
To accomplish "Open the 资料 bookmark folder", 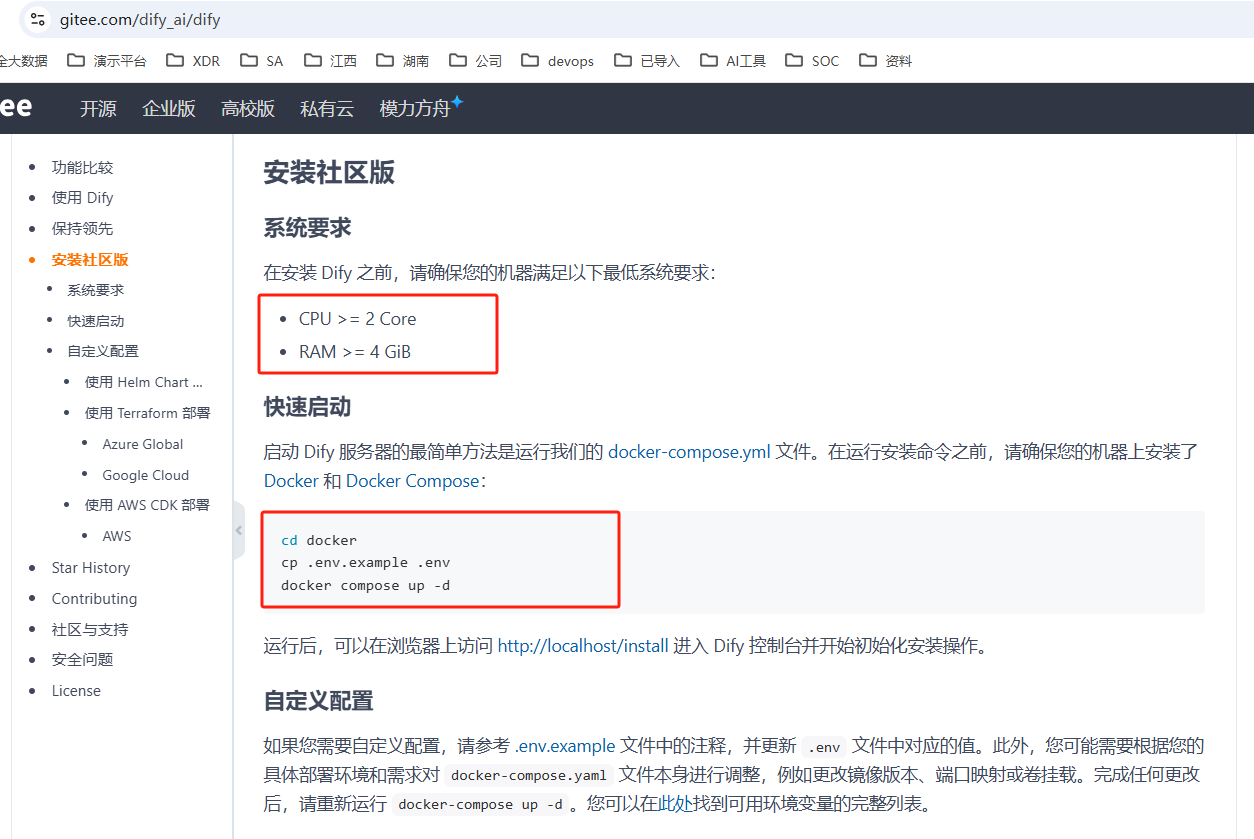I will pos(886,61).
